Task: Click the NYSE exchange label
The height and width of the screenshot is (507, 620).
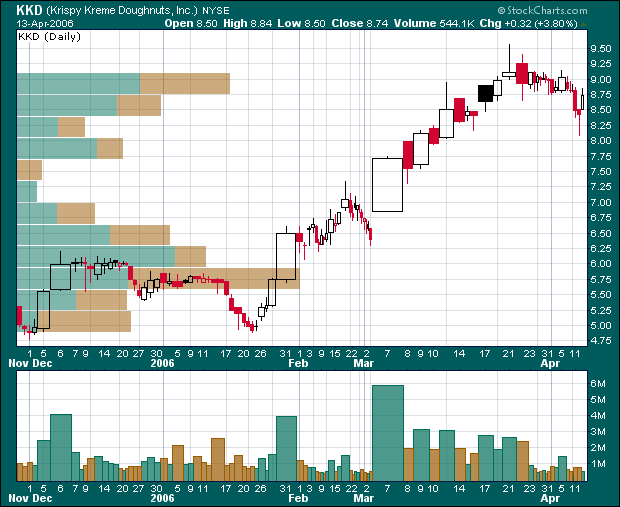Action: (x=215, y=11)
